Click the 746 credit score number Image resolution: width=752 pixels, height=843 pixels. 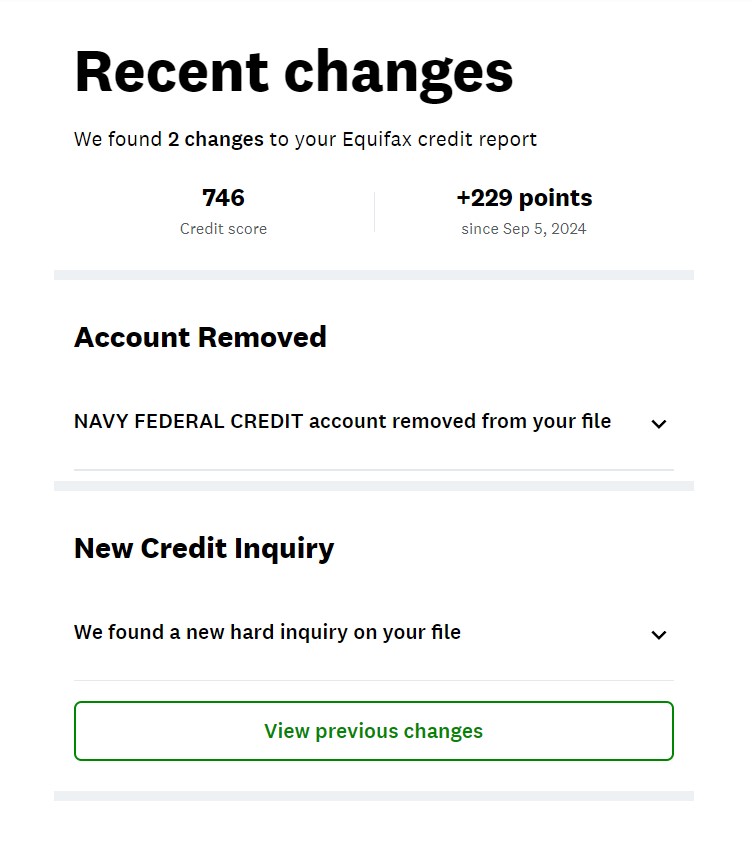tap(223, 198)
